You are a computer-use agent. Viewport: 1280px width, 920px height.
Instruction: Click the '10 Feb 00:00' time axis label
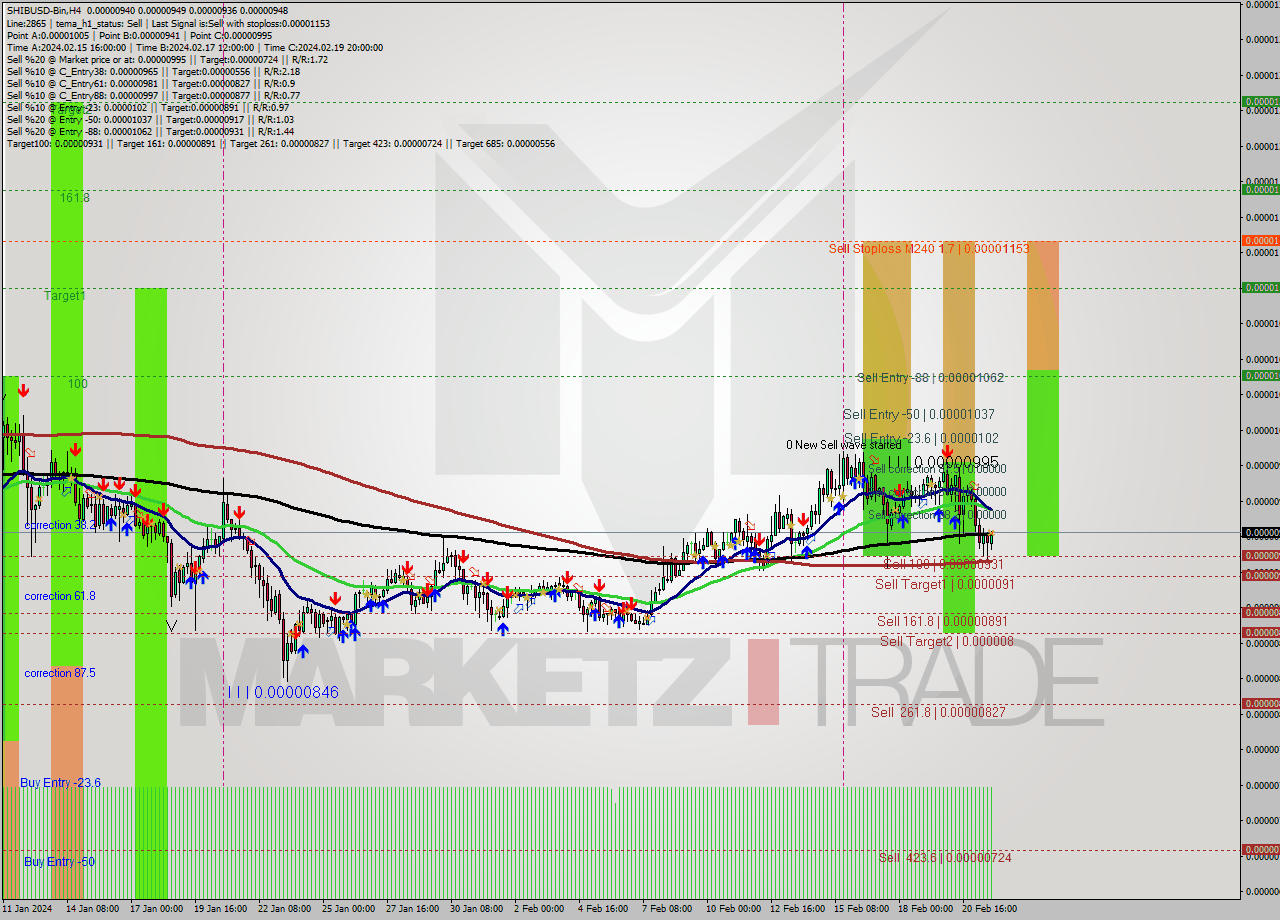point(732,909)
